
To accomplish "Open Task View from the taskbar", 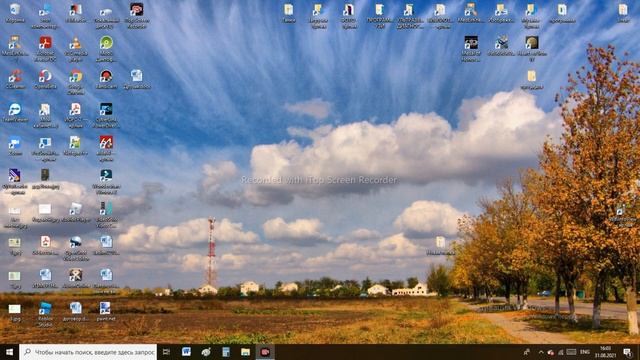I will 166,352.
